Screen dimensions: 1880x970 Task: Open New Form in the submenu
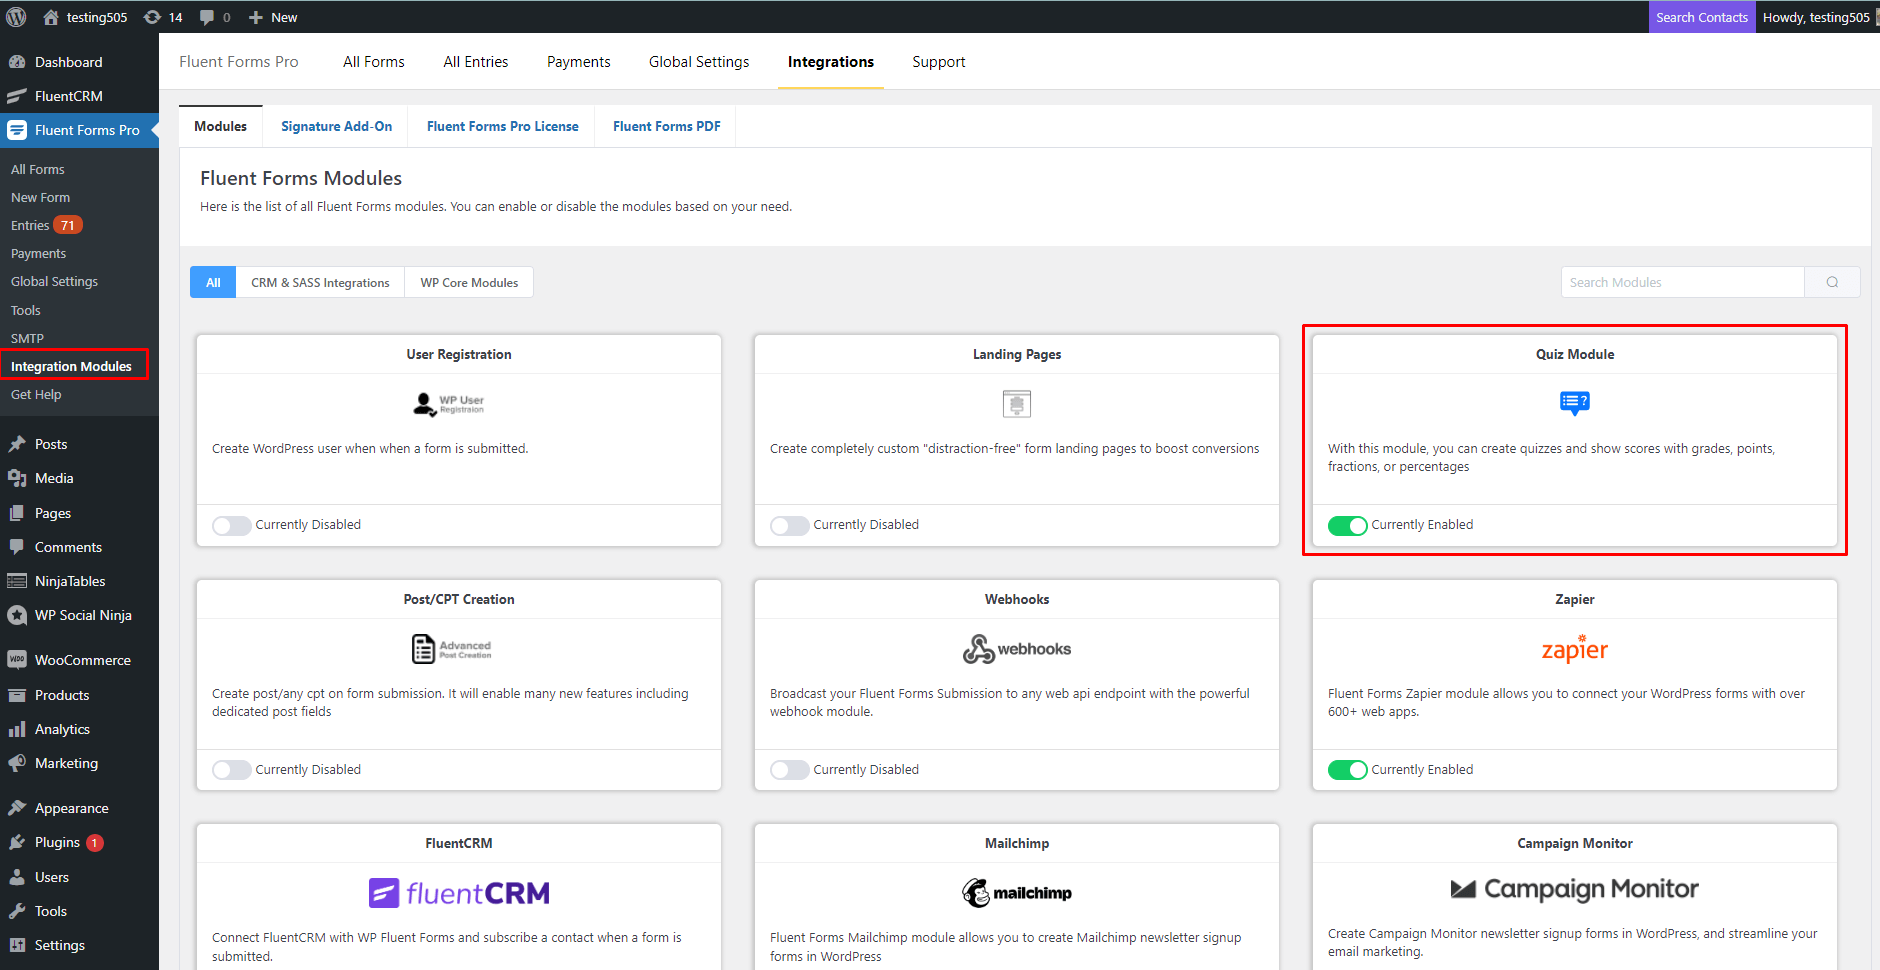tap(41, 197)
